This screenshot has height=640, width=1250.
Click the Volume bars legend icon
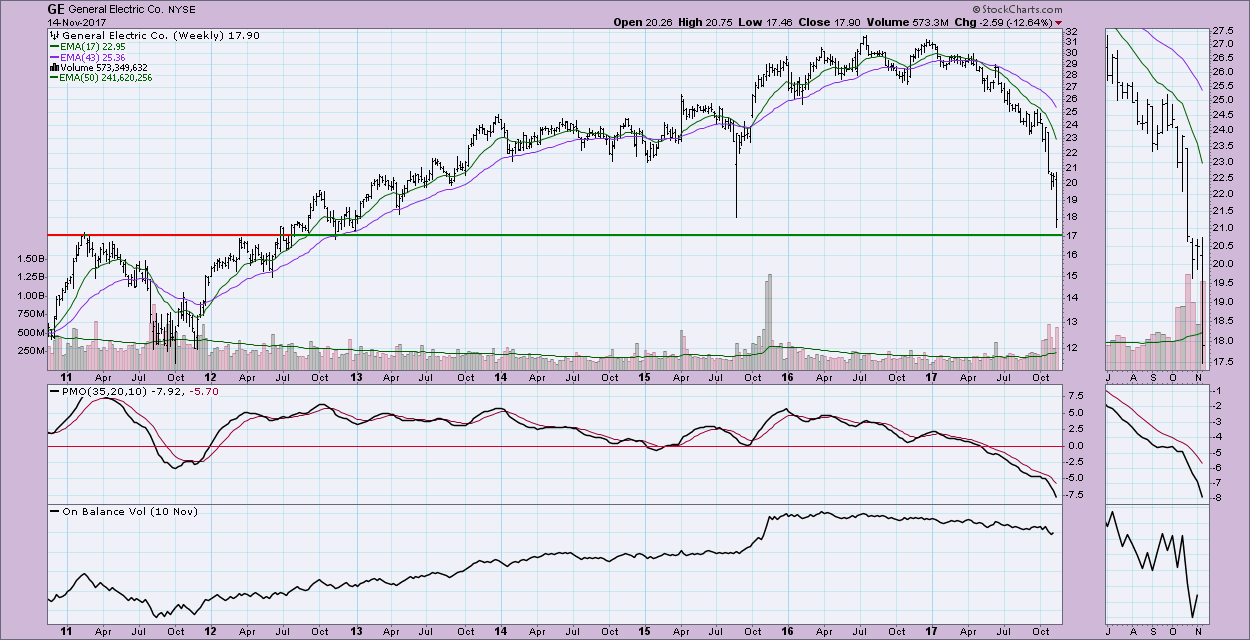[52, 69]
